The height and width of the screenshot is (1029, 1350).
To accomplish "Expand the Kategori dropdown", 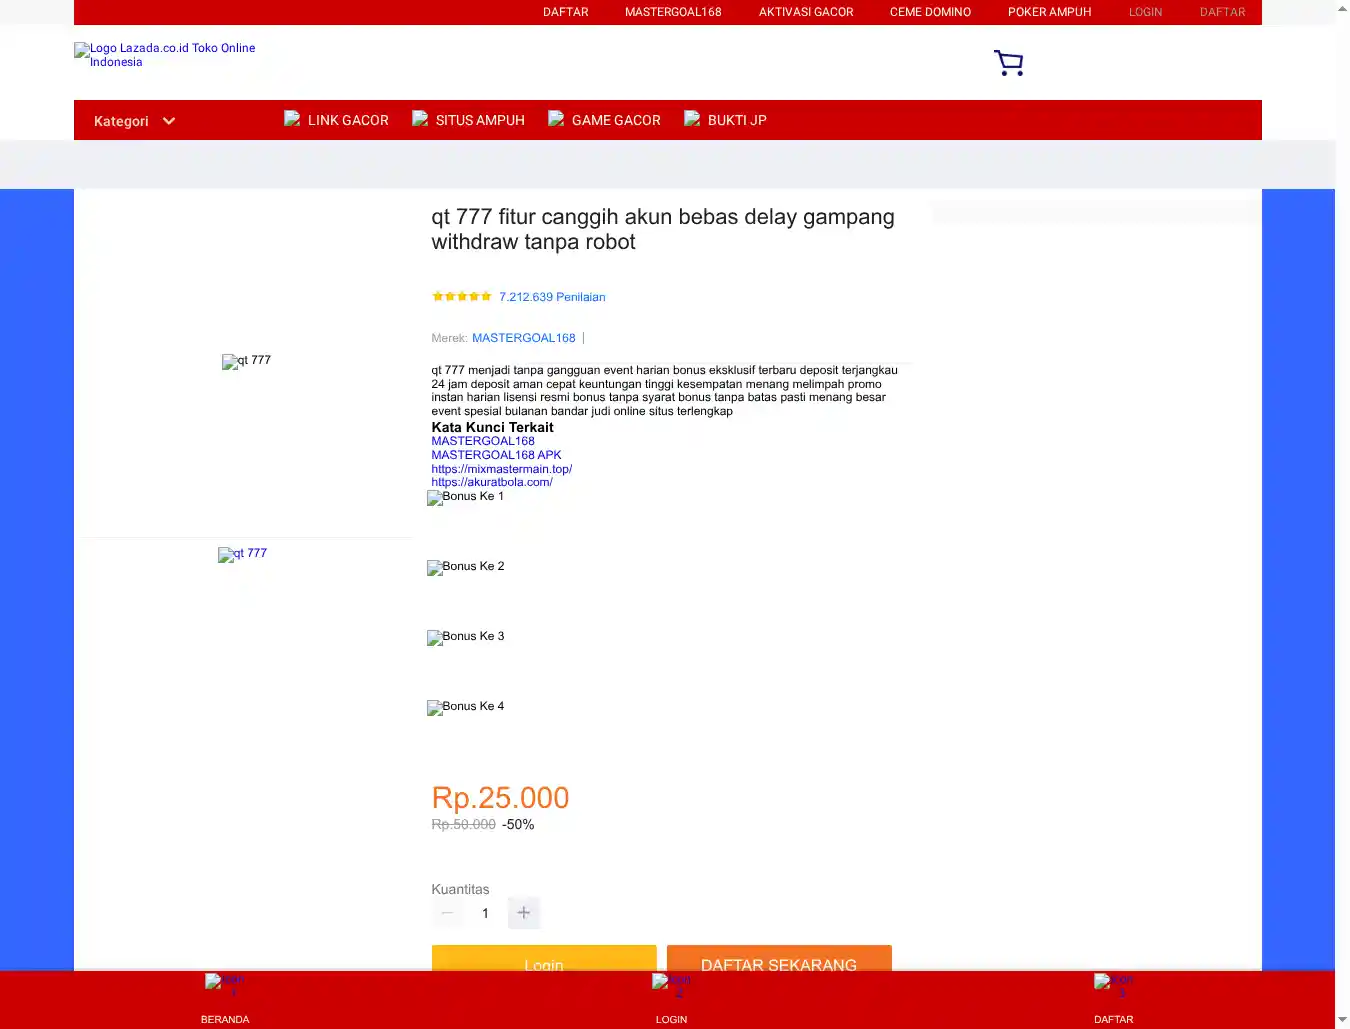I will click(x=134, y=121).
